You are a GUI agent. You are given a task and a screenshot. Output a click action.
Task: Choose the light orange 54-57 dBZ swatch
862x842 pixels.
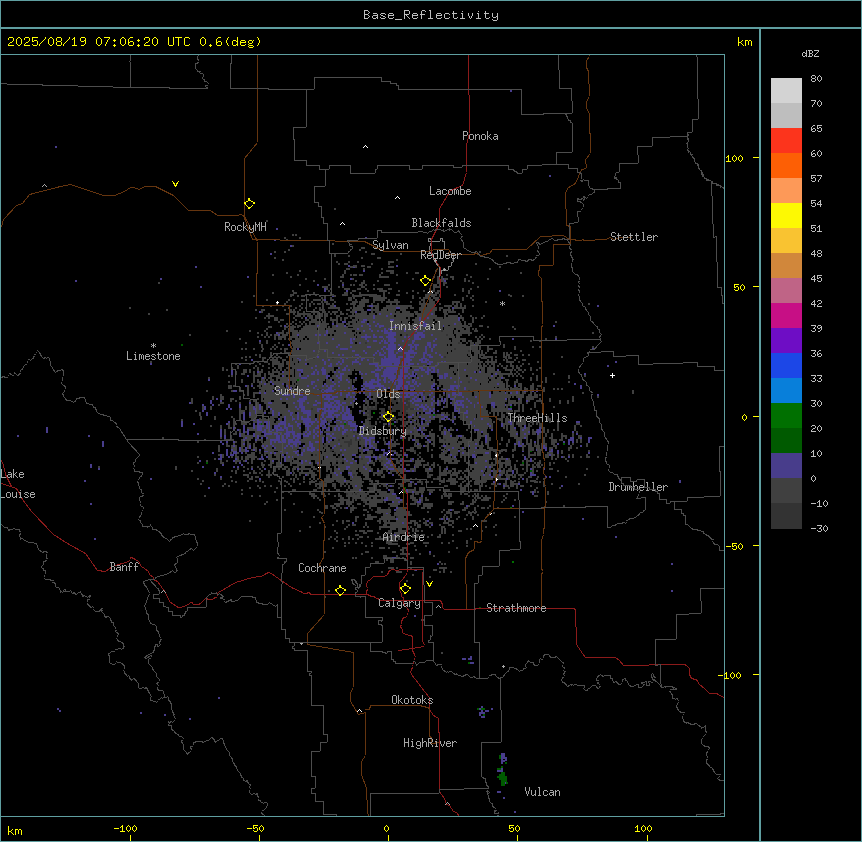(786, 191)
